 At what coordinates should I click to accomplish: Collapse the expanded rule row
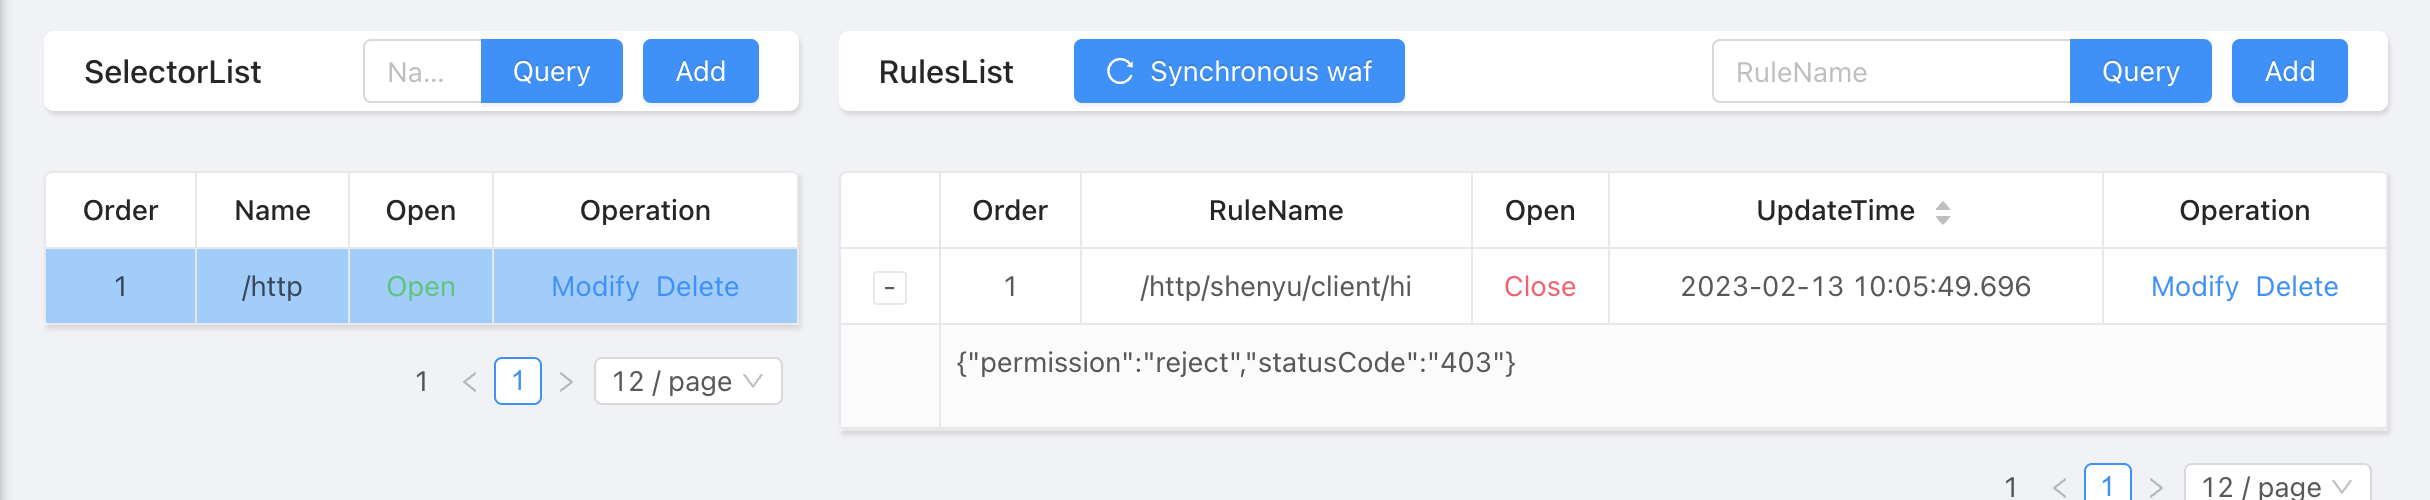(x=889, y=288)
